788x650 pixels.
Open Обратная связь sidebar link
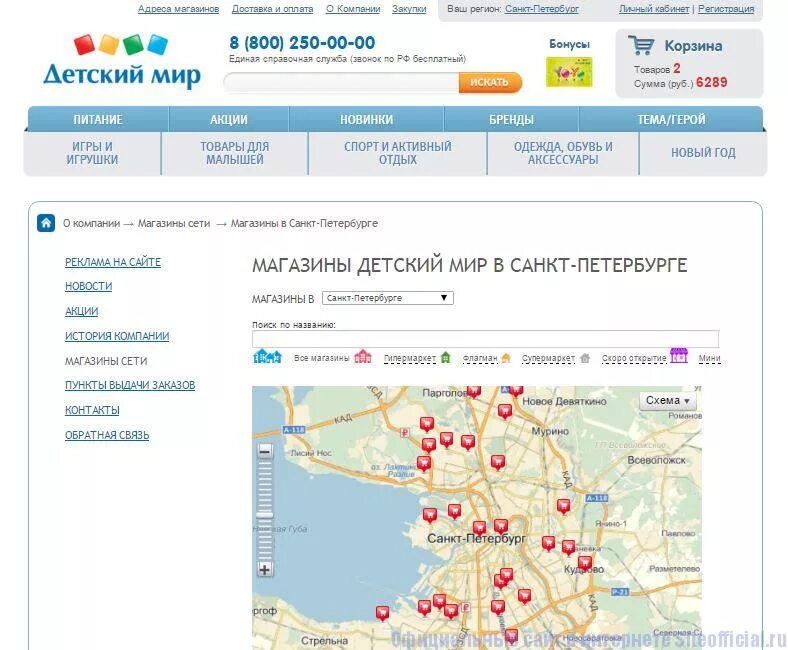[x=107, y=435]
